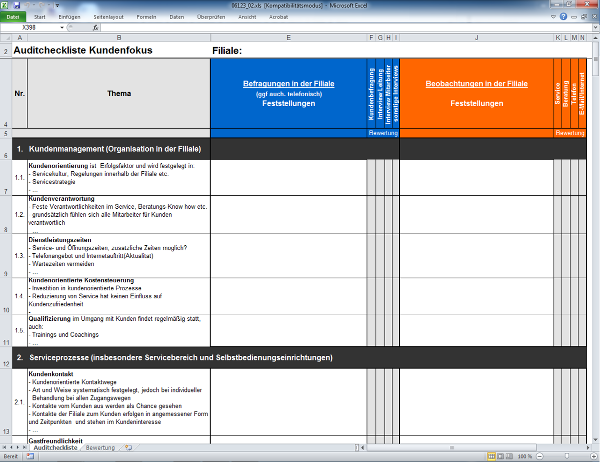This screenshot has height=462, width=600.
Task: Click the Kundenverantwortung topic cell
Action: (119, 214)
